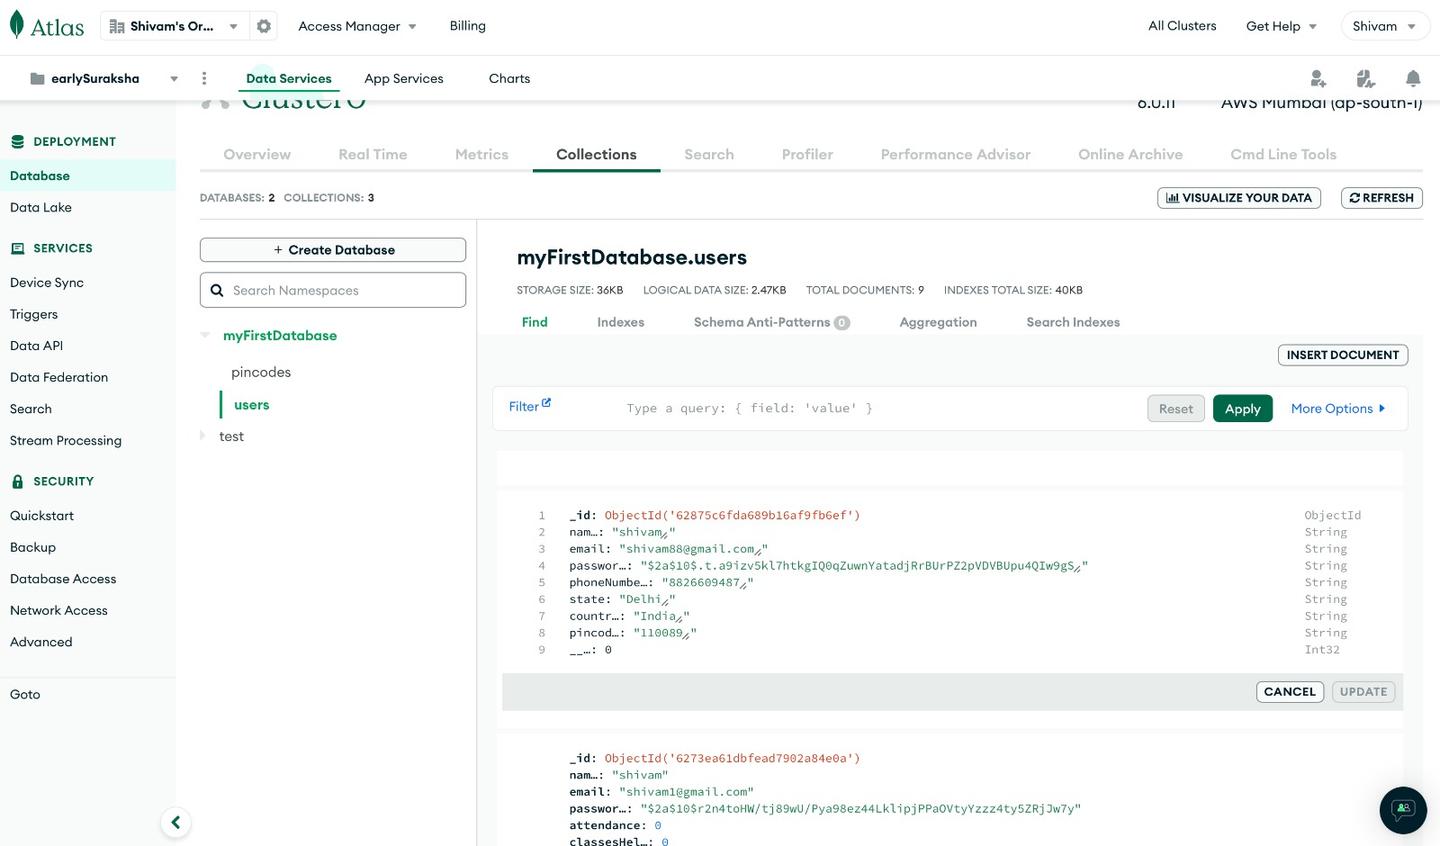
Task: Select the Collections tab
Action: (x=596, y=154)
